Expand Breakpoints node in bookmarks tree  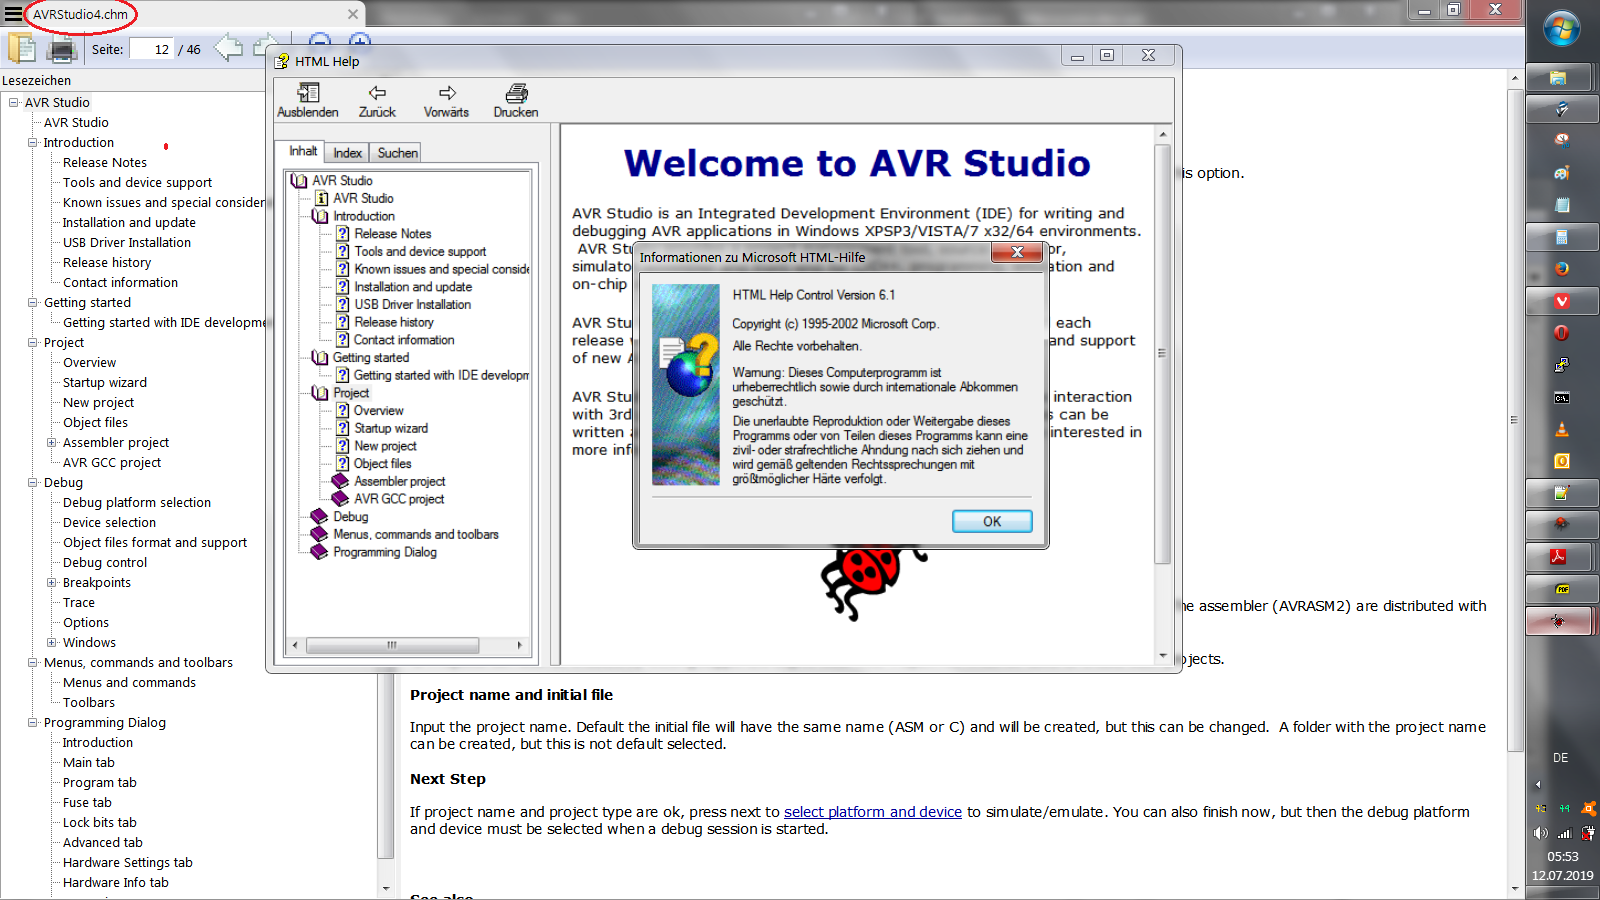(51, 582)
